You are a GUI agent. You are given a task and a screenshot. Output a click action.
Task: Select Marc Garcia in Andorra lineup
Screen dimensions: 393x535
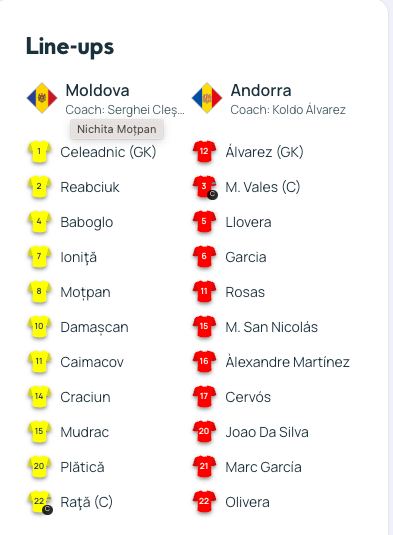(x=263, y=467)
